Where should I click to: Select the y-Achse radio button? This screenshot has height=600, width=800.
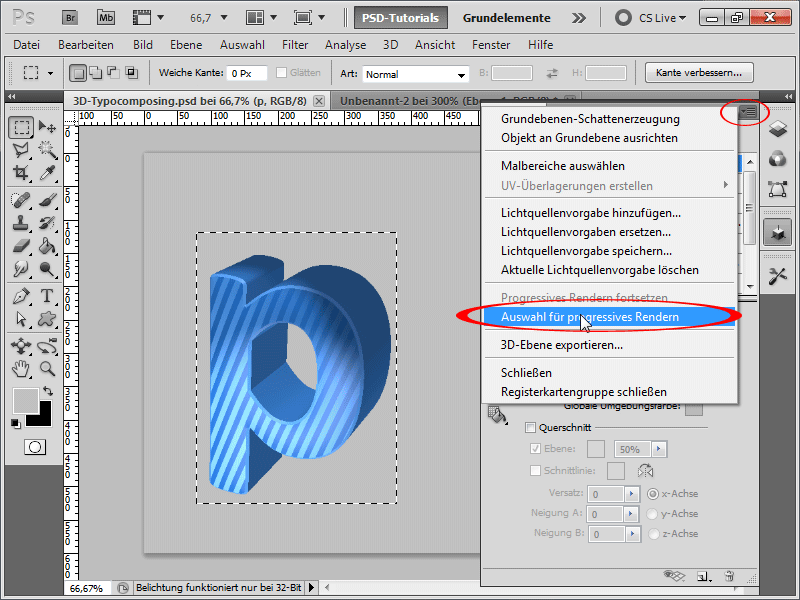pyautogui.click(x=652, y=514)
